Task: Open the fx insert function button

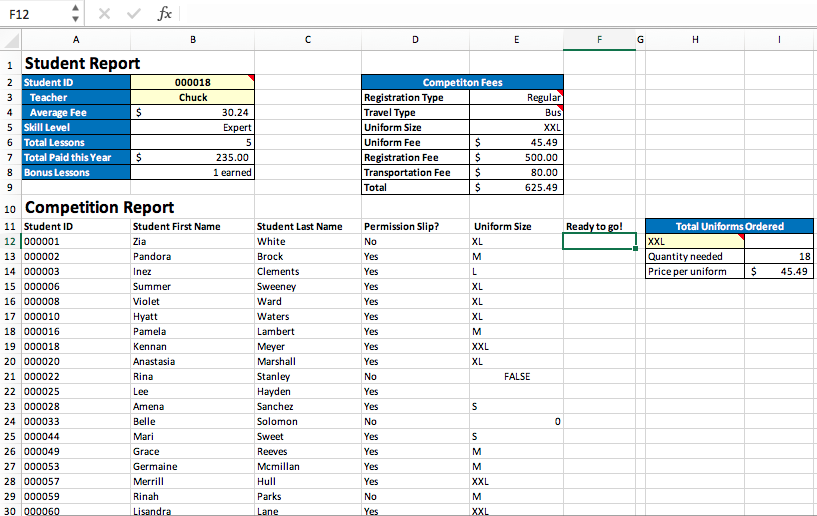Action: [165, 14]
